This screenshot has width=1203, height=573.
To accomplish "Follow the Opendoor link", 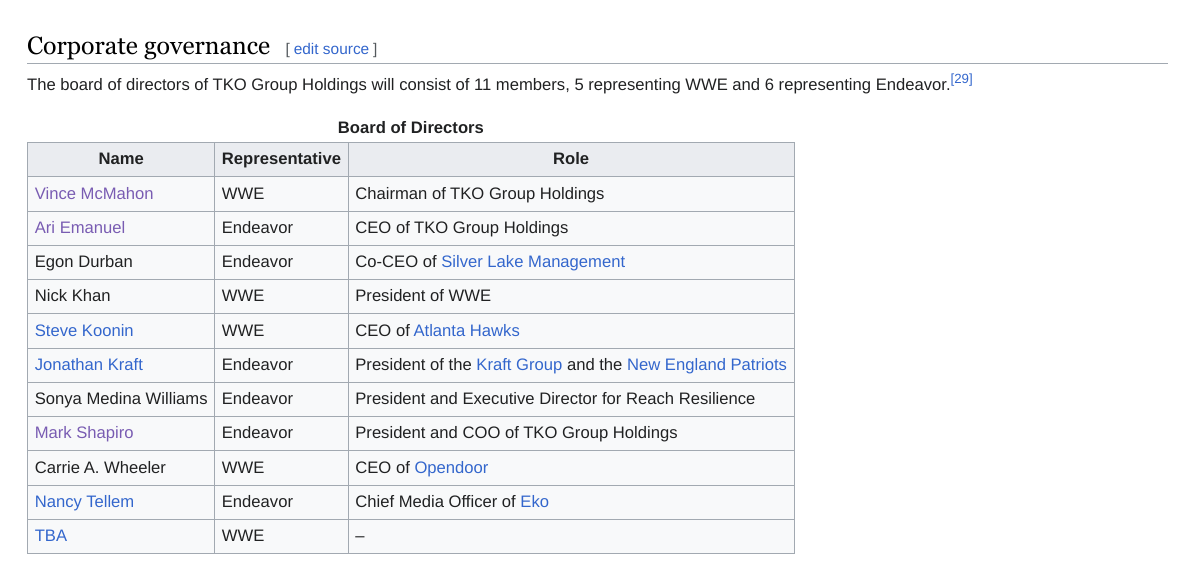I will coord(451,467).
